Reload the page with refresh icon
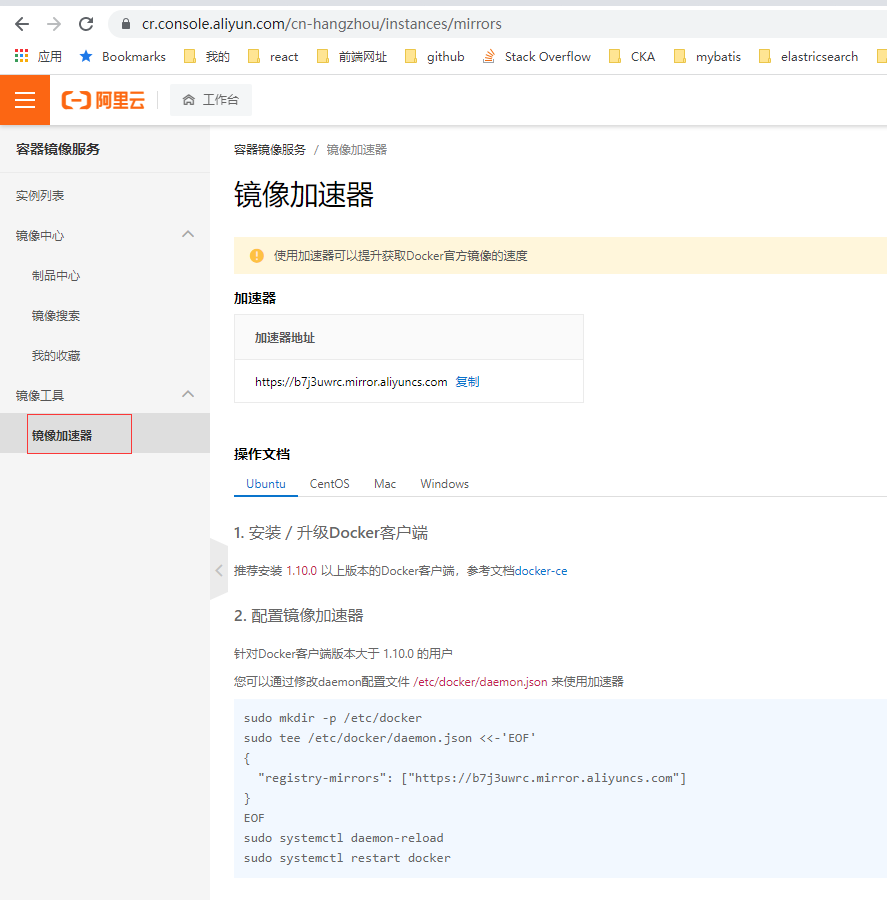 (86, 24)
